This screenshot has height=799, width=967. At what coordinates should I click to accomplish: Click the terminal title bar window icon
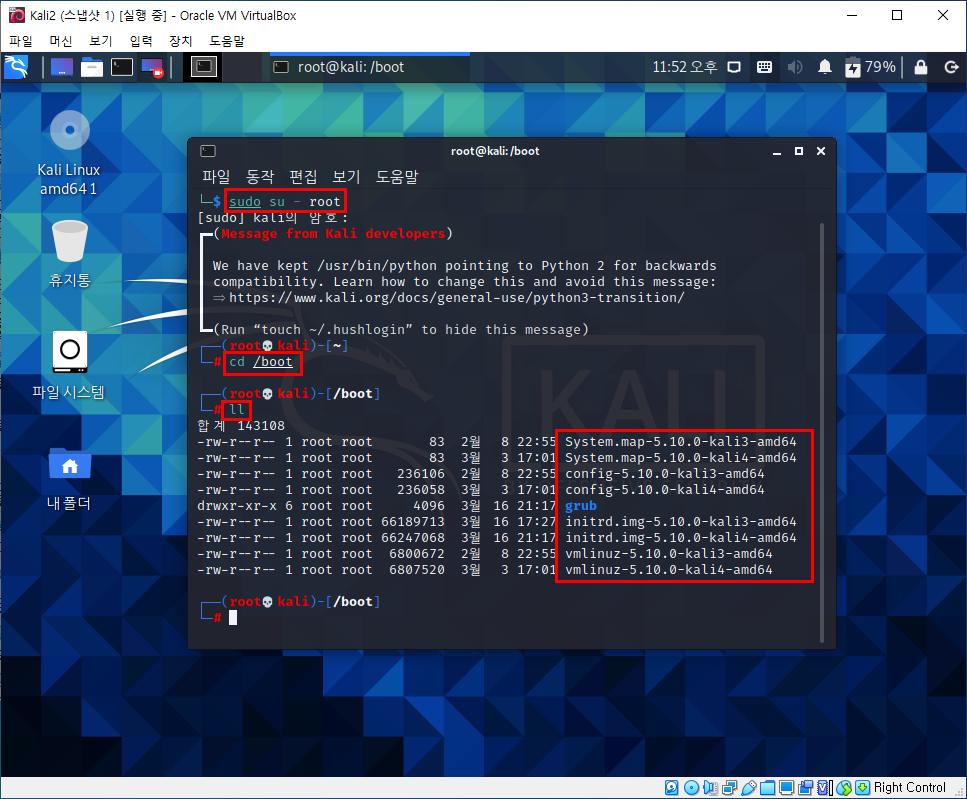point(208,151)
